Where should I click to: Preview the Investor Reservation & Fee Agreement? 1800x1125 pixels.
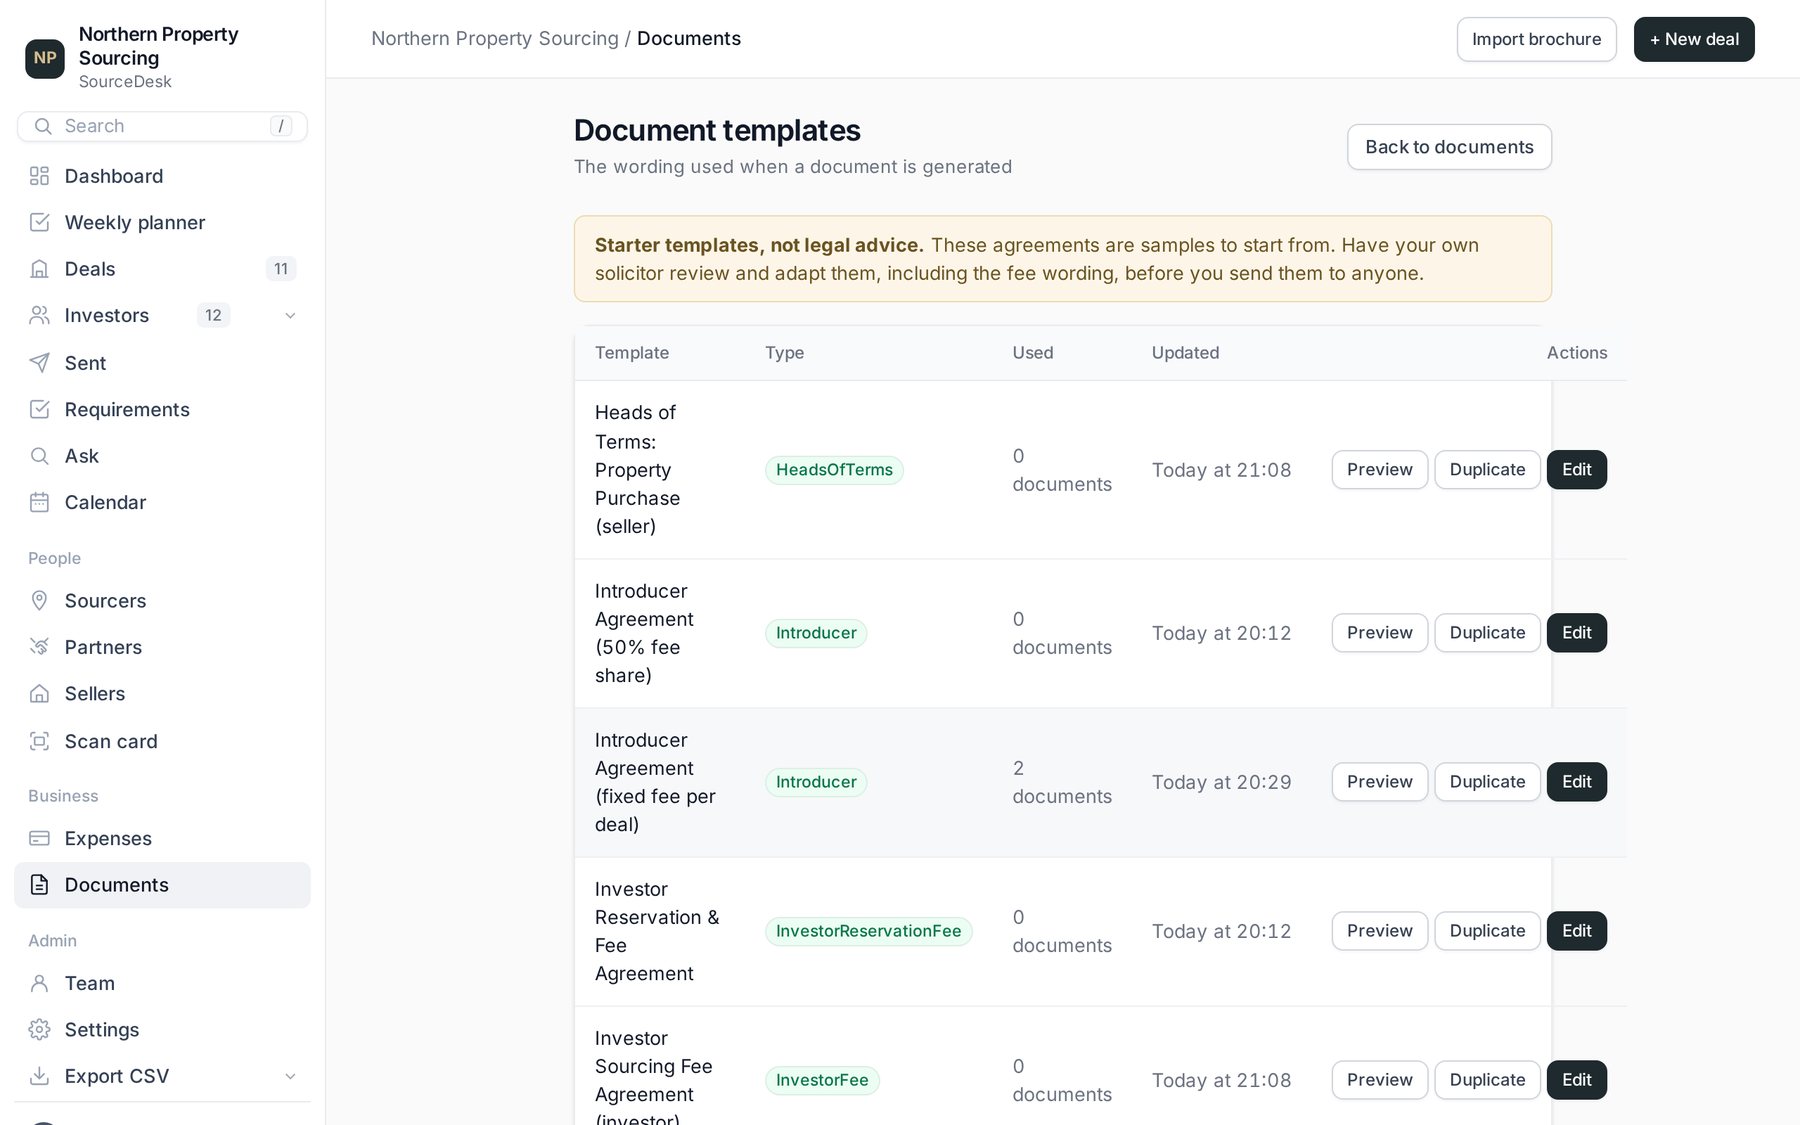click(x=1379, y=931)
